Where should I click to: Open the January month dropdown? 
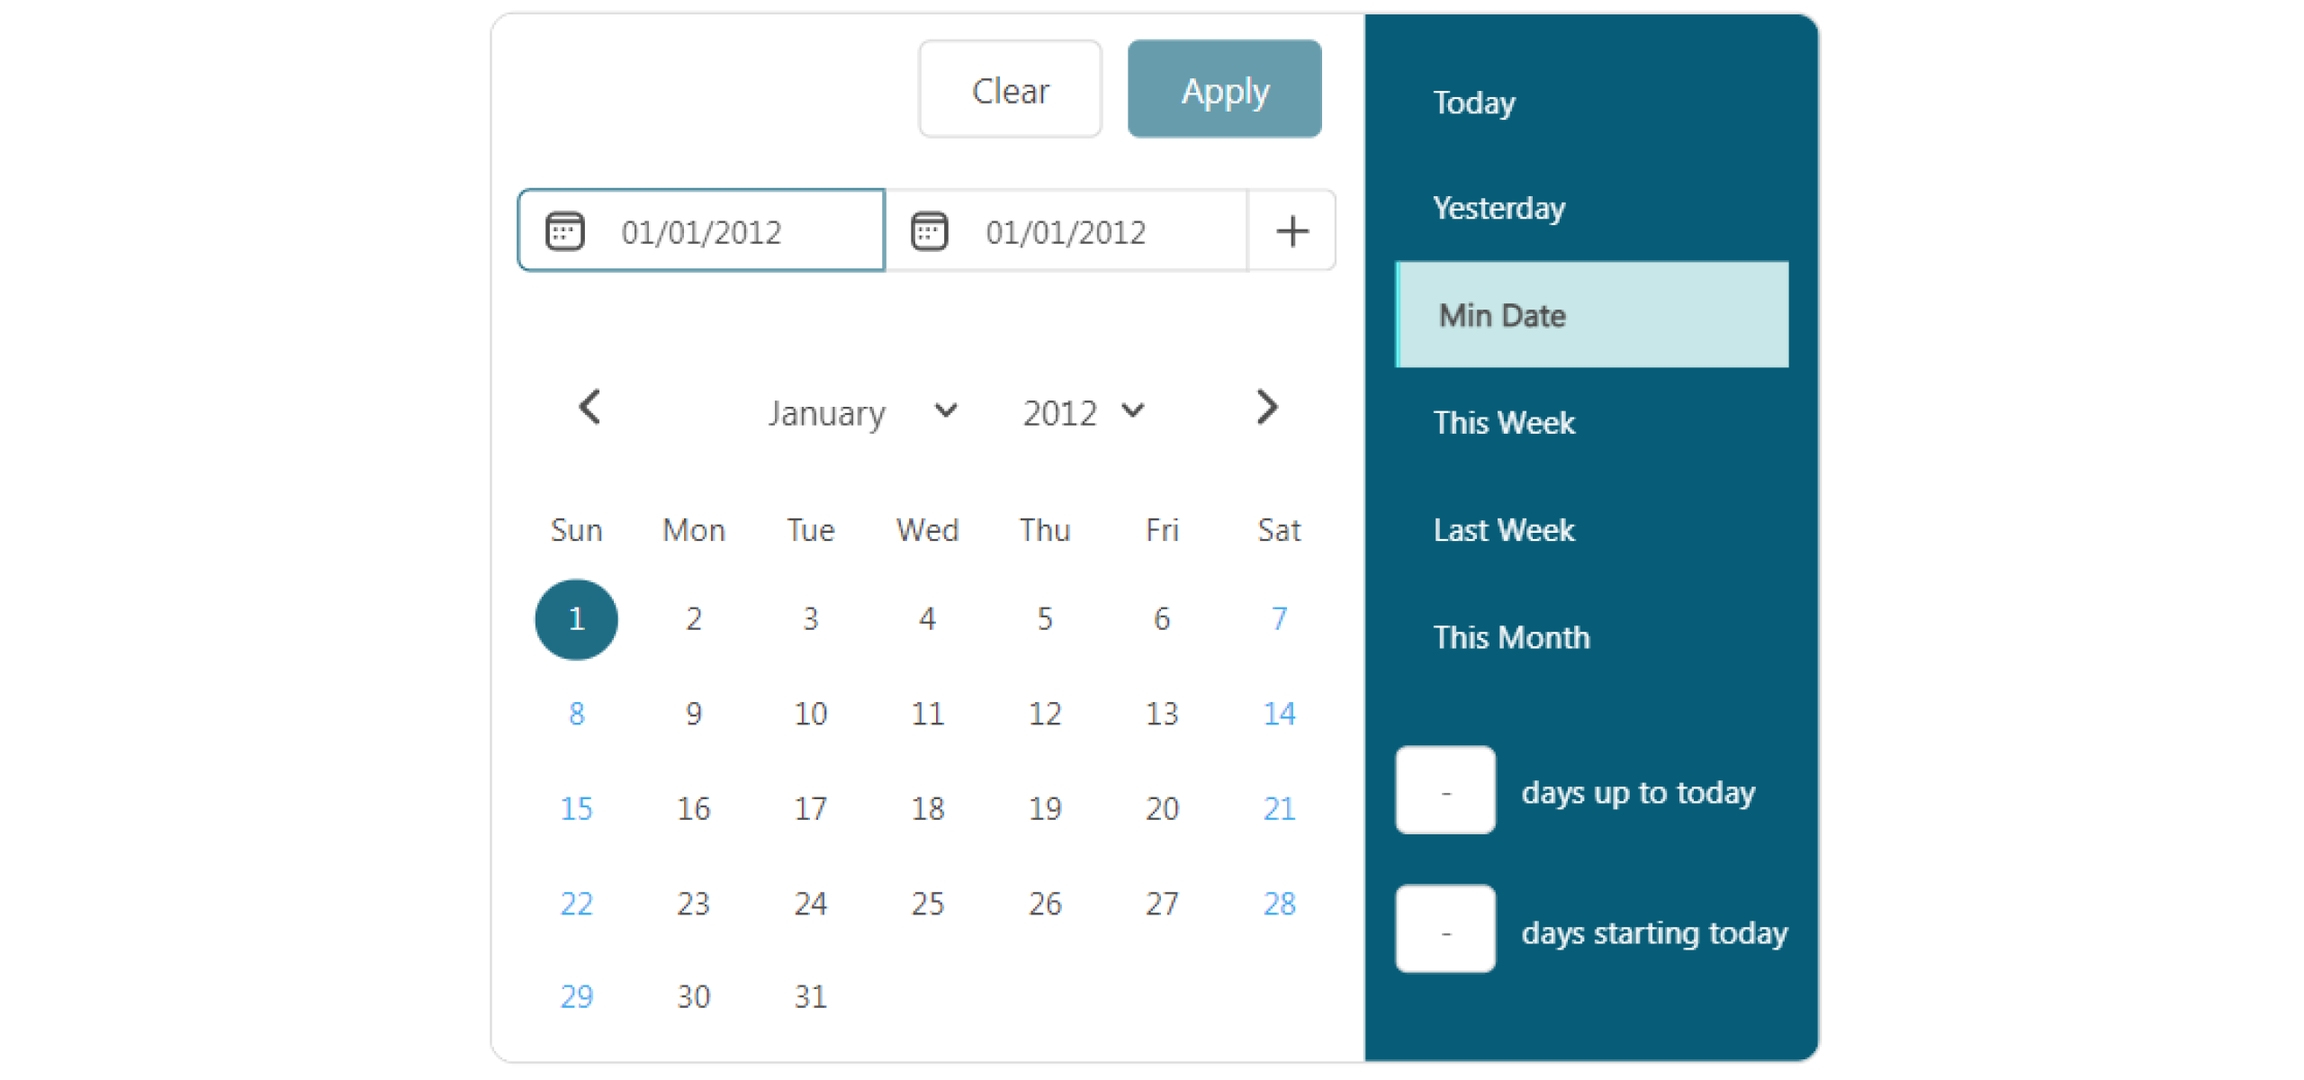(862, 412)
